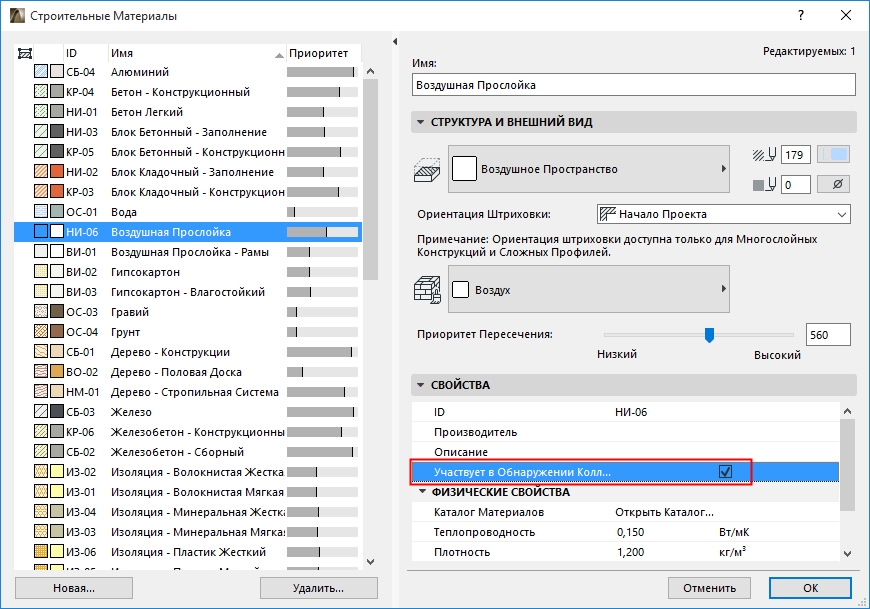Click the surface material icon beside Воздух
This screenshot has width=870, height=609.
pos(427,290)
